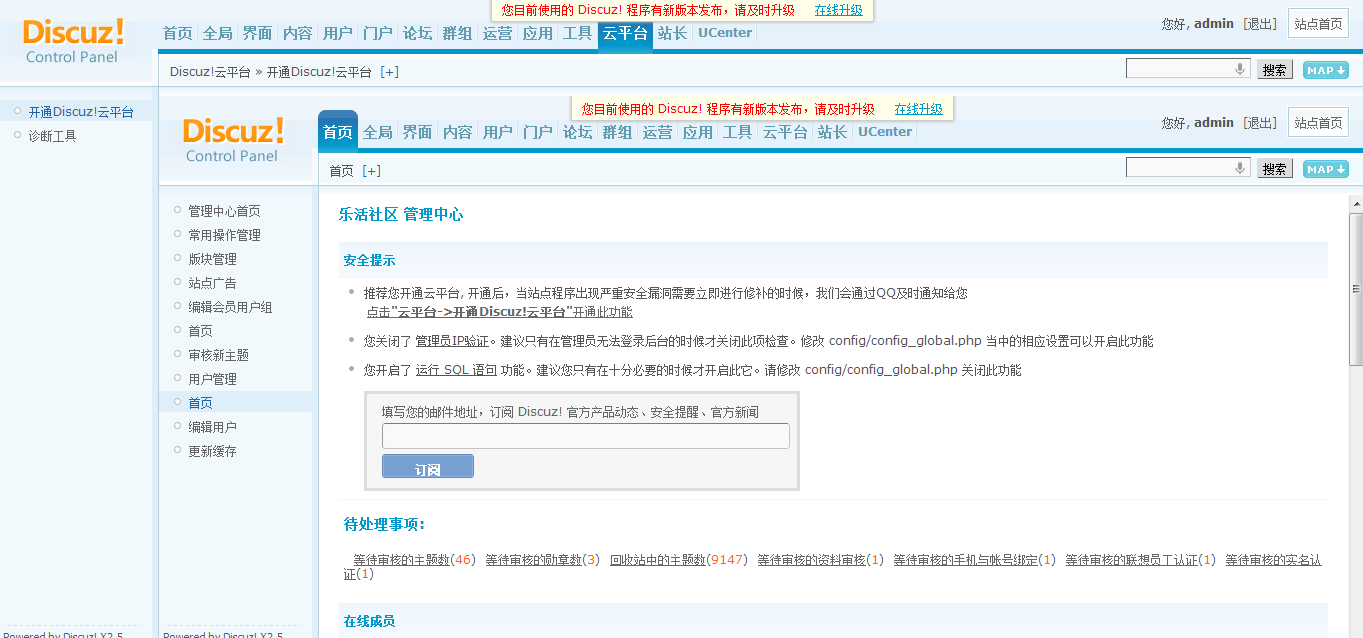
Task: Switch to the 用户 tab in the nested panel
Action: point(497,132)
